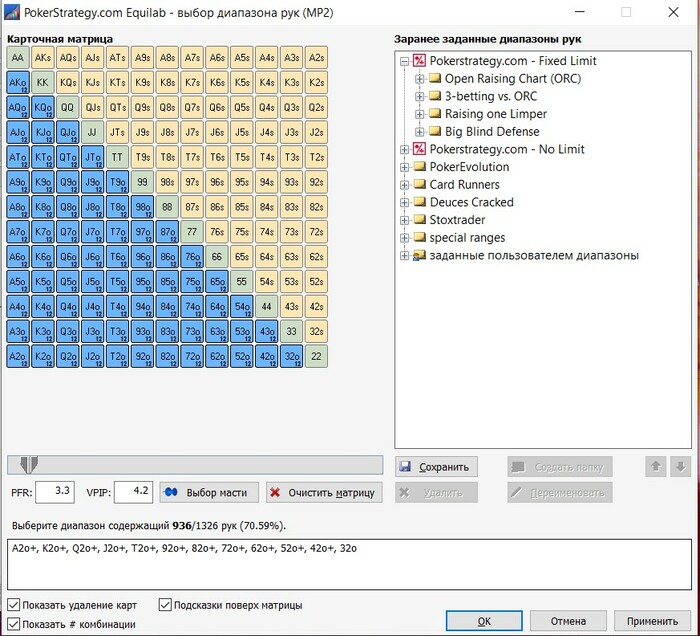Click into the VPIP value field

click(x=133, y=492)
